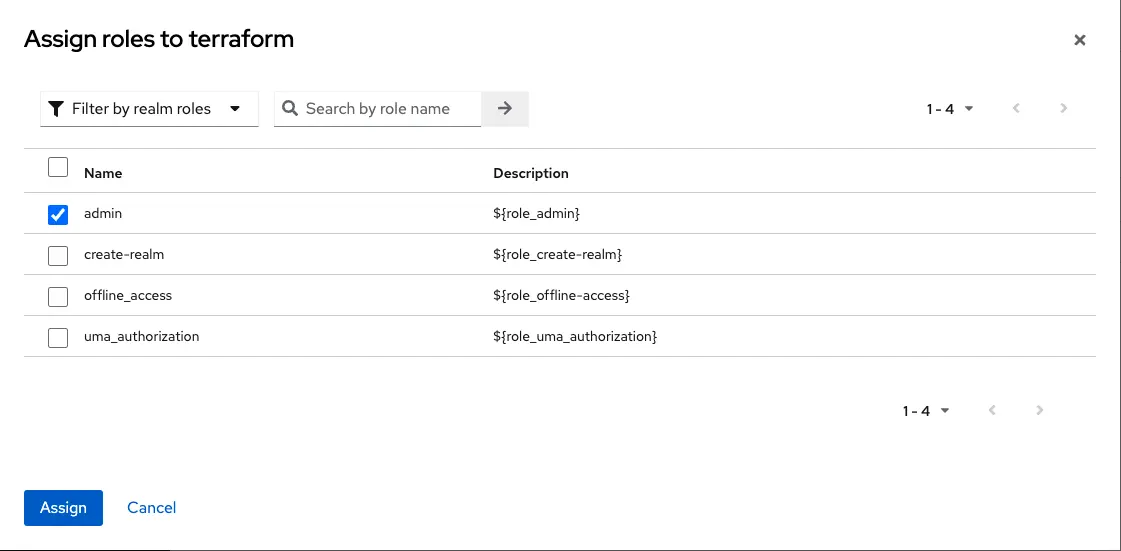Check the create-realm role checkbox
1121x551 pixels.
tap(58, 255)
